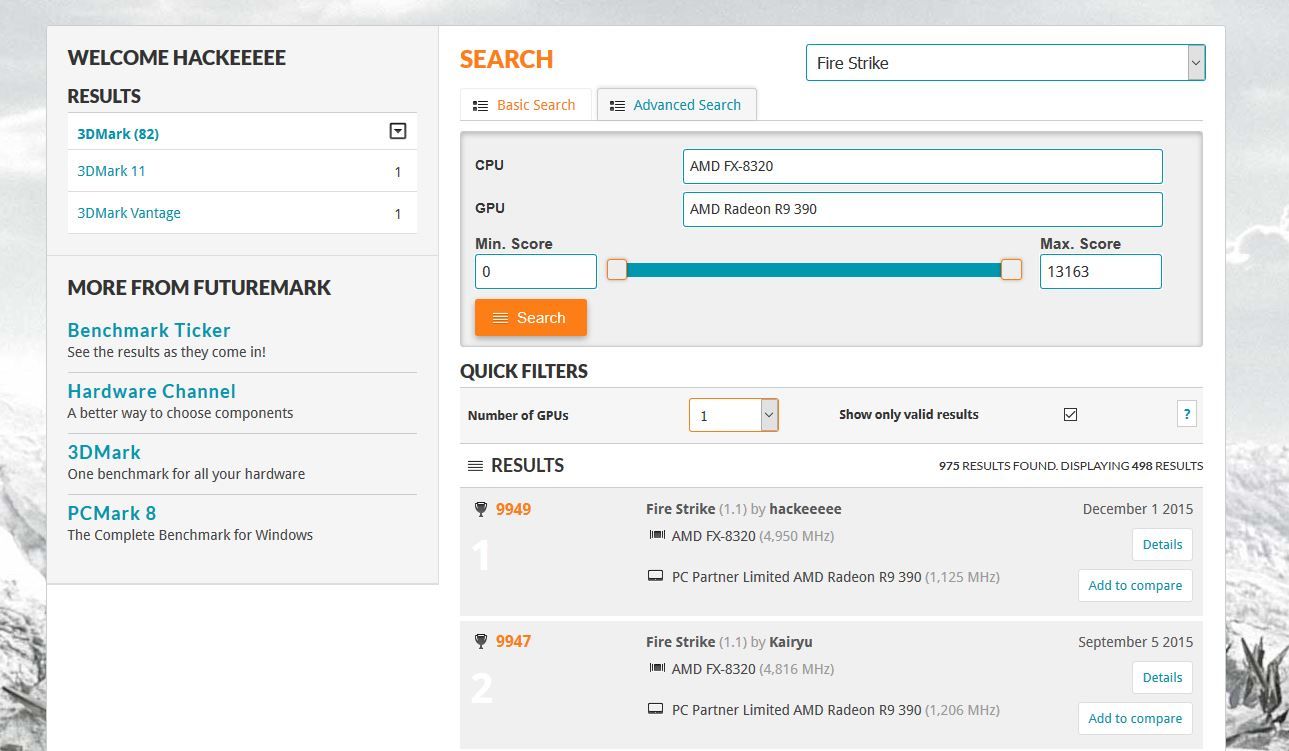Image resolution: width=1289 pixels, height=751 pixels.
Task: Open score 9949 result
Action: [513, 509]
